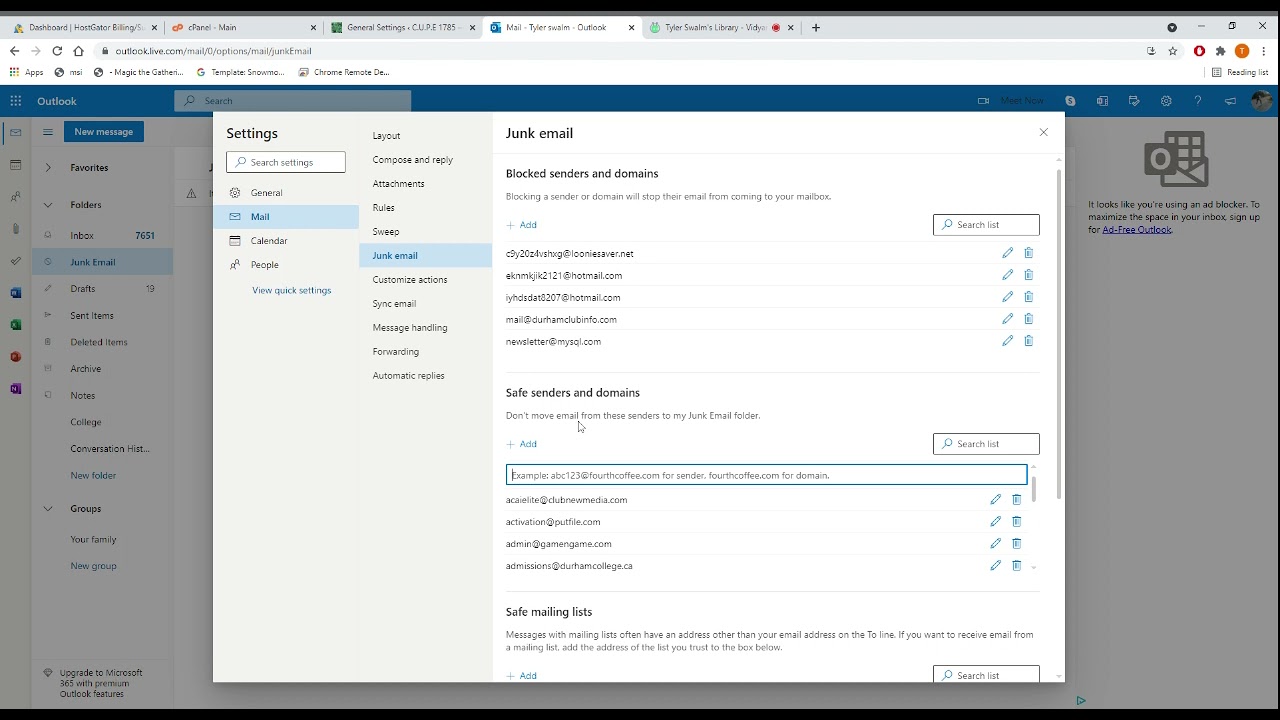This screenshot has height=720, width=1280.
Task: Edit blocked sender iyhdsdat8207@hotmail.com
Action: [1007, 297]
